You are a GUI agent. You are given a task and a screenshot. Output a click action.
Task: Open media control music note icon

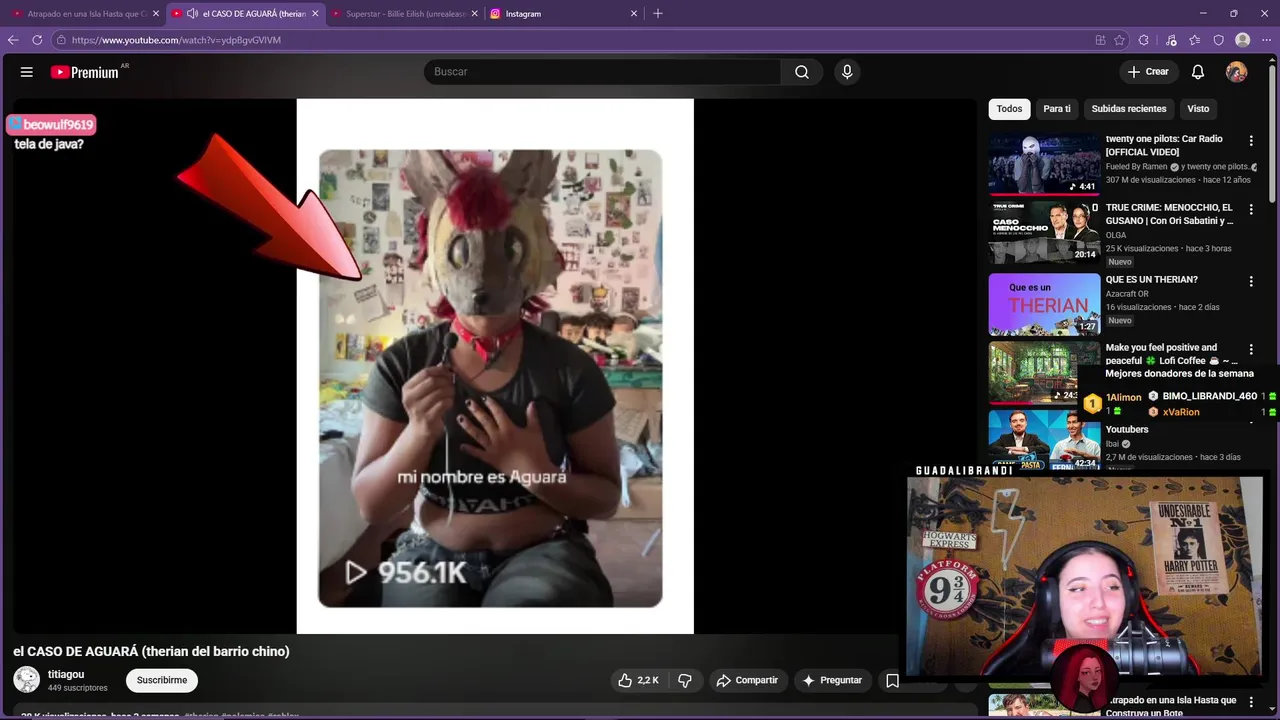[x=1171, y=40]
